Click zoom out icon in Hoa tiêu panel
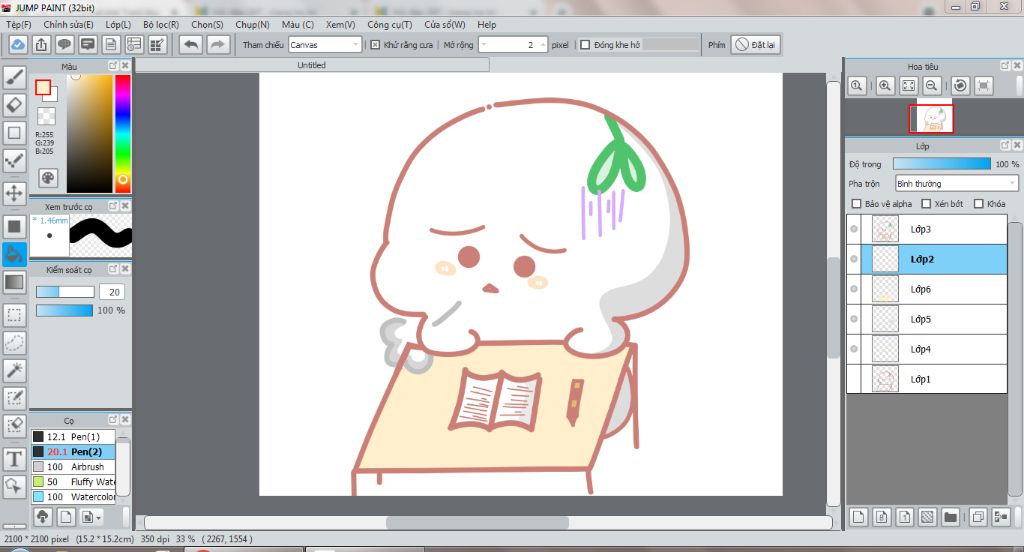The image size is (1024, 552). [932, 86]
